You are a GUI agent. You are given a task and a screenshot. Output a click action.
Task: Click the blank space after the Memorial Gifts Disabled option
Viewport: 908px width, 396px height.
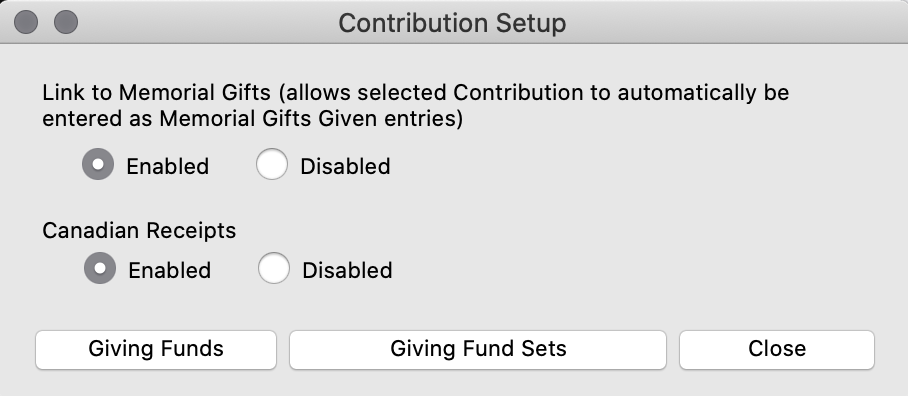click(637, 166)
